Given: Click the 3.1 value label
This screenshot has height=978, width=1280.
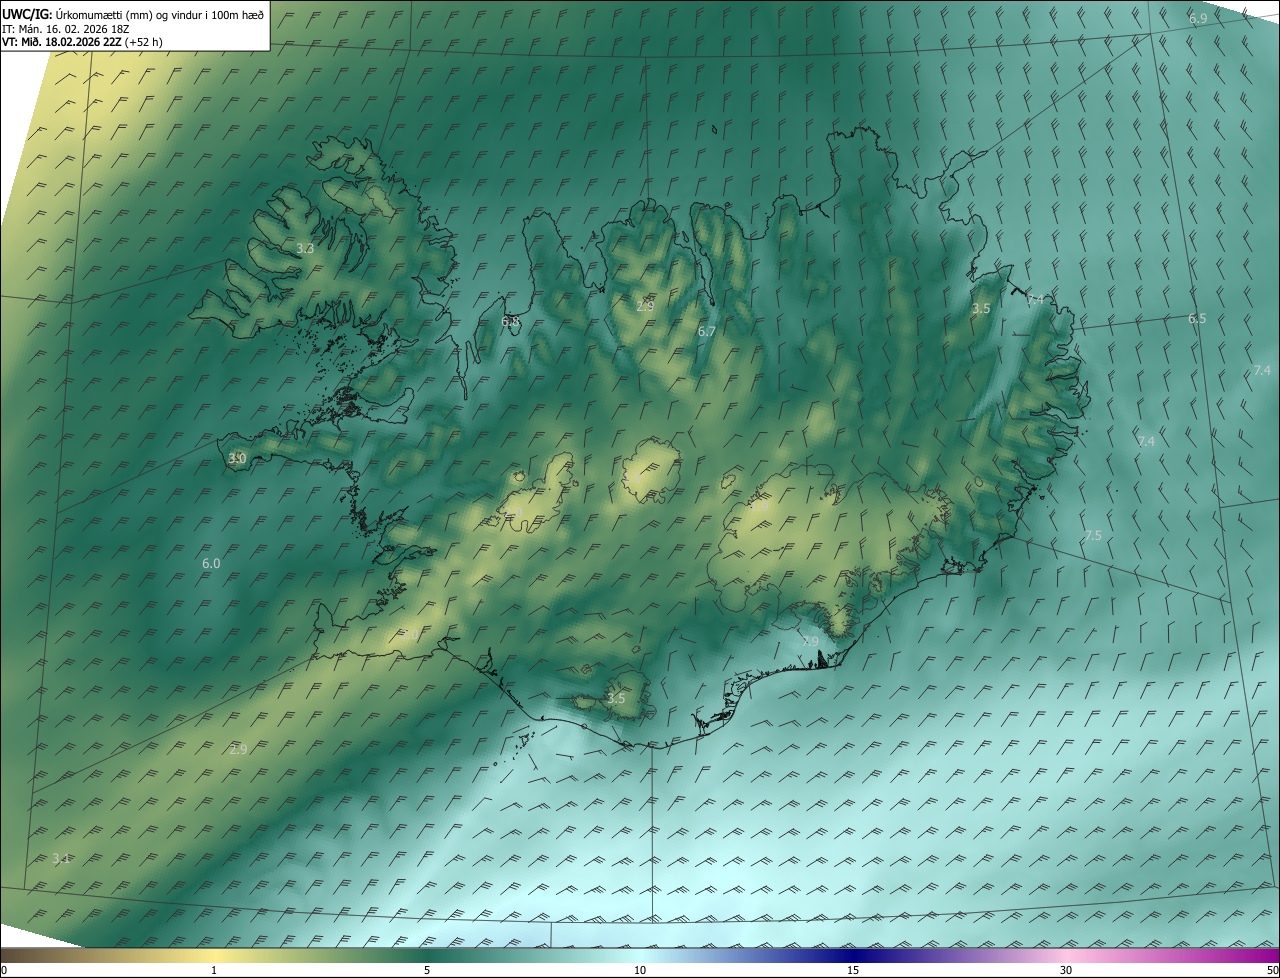Looking at the screenshot, I should point(61,858).
